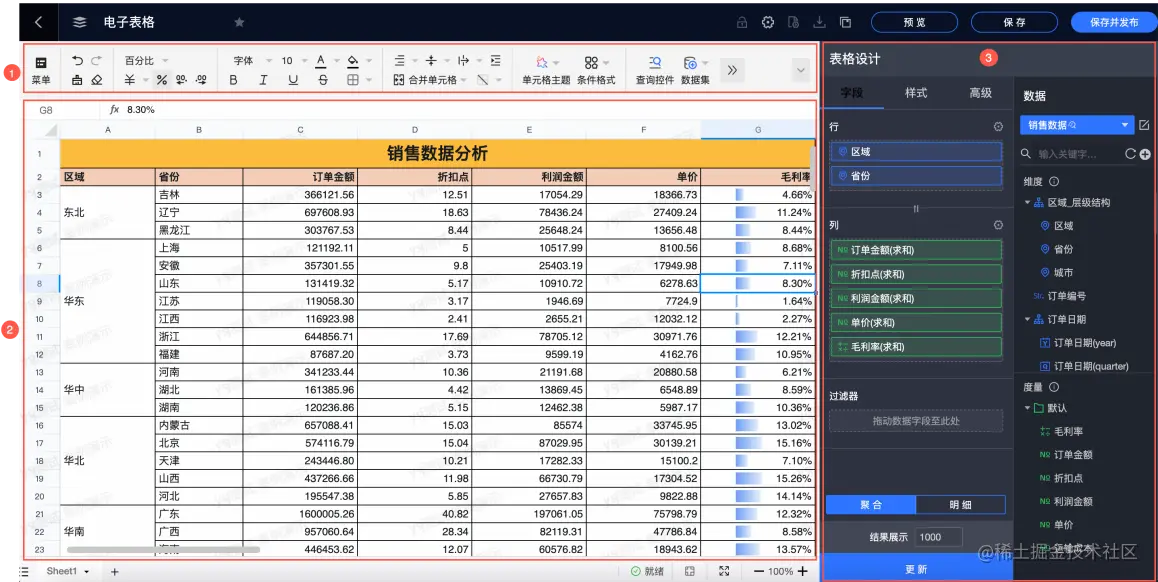Open the 百分比 number format dropdown

(x=147, y=61)
